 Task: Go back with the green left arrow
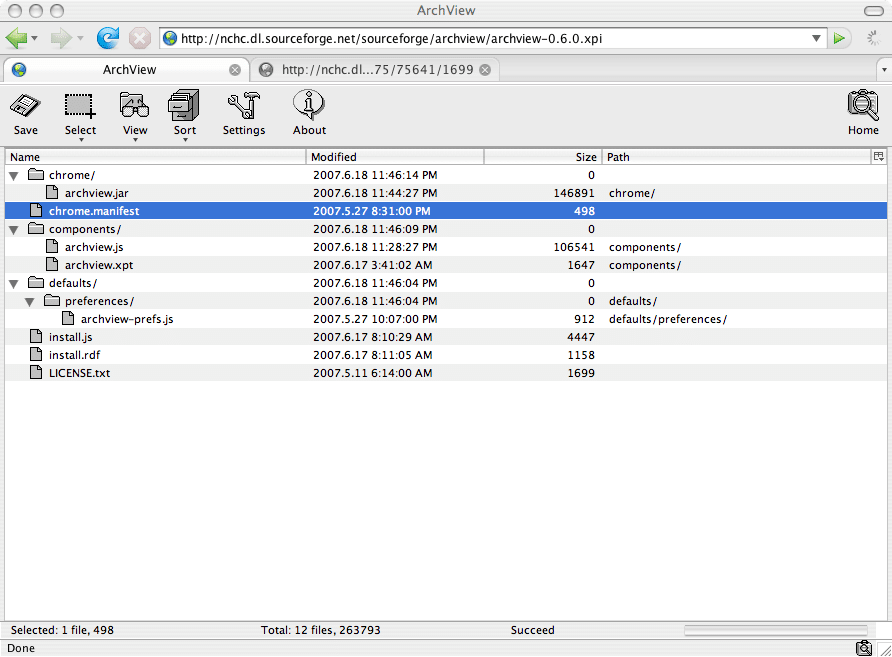(16, 39)
